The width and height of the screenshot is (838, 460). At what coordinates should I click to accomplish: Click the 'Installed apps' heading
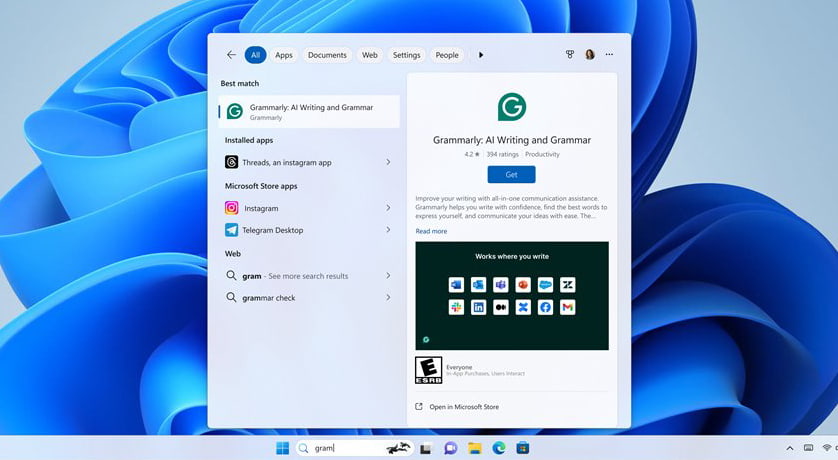point(249,140)
